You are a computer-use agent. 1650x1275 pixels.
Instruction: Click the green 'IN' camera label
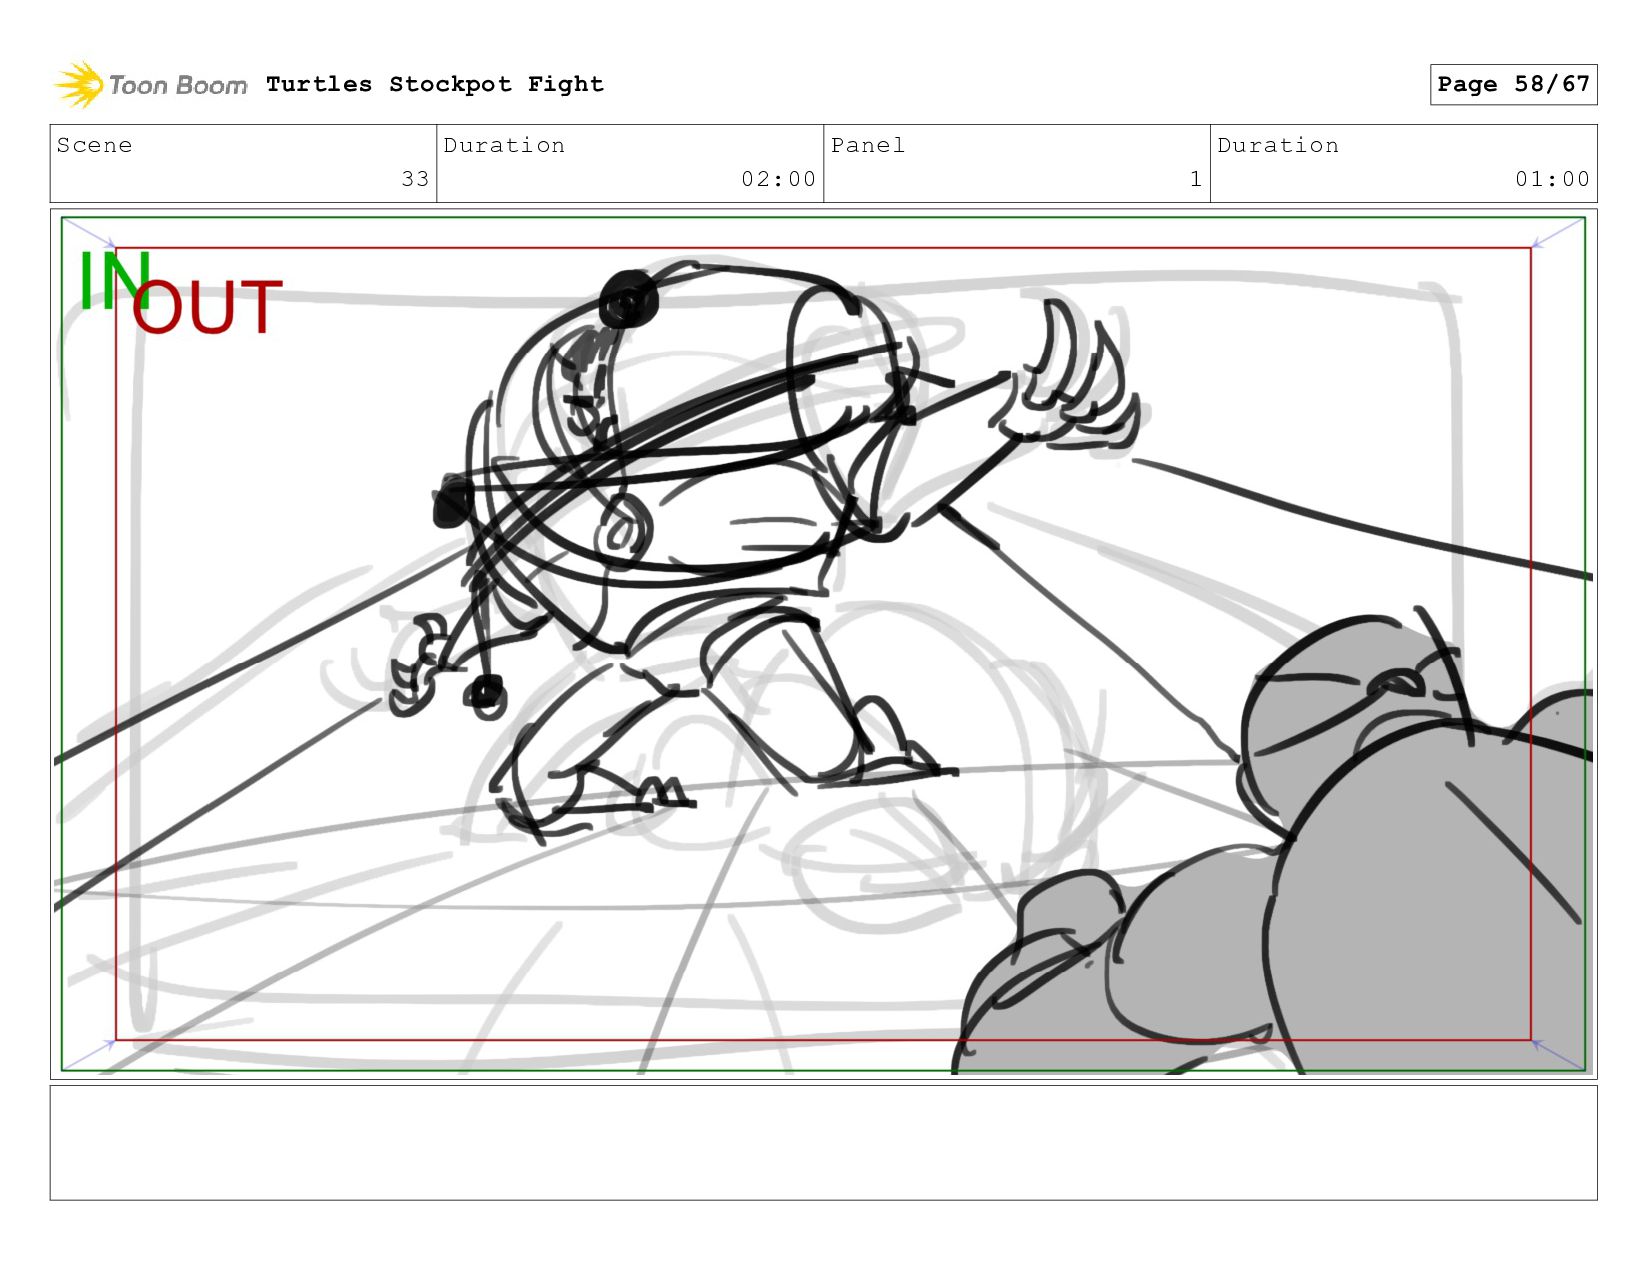tap(113, 280)
